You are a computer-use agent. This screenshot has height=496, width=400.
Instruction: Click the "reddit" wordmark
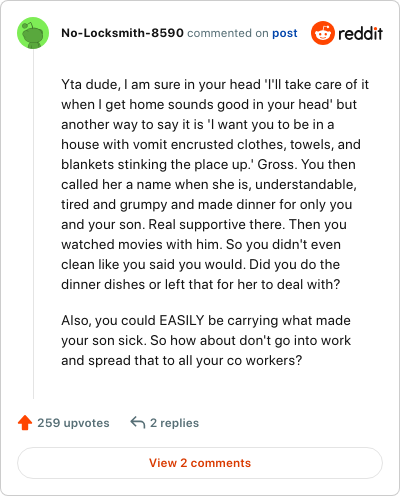(361, 33)
